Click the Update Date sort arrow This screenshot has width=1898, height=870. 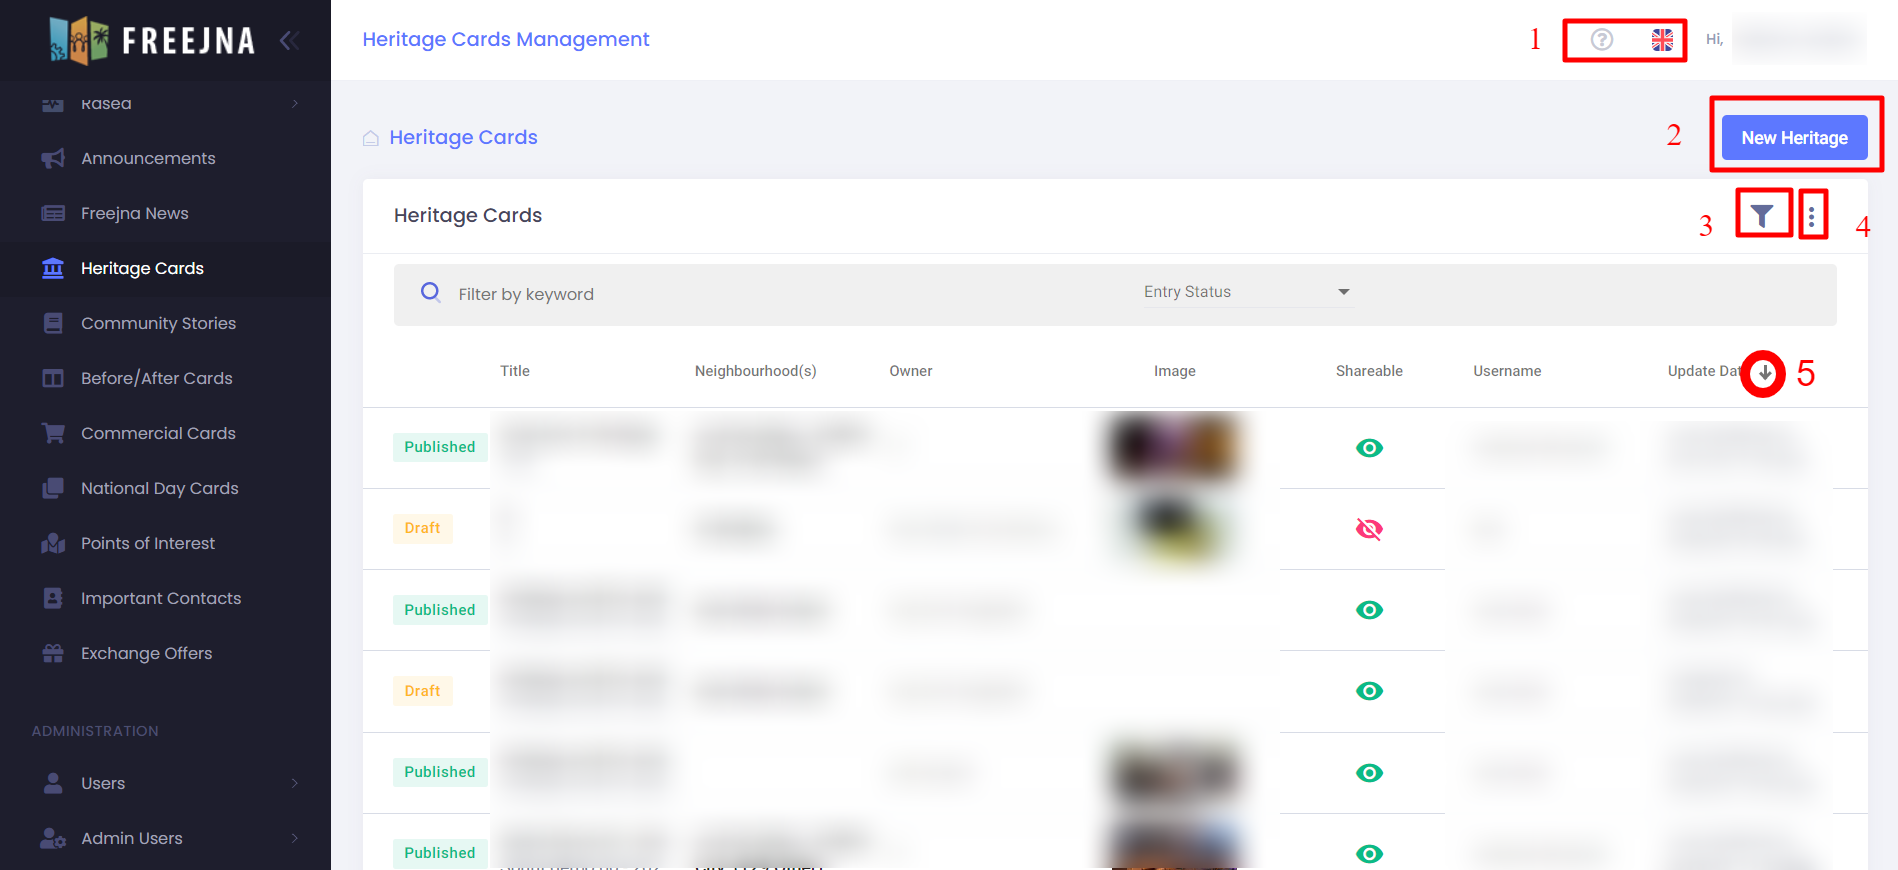[1764, 372]
